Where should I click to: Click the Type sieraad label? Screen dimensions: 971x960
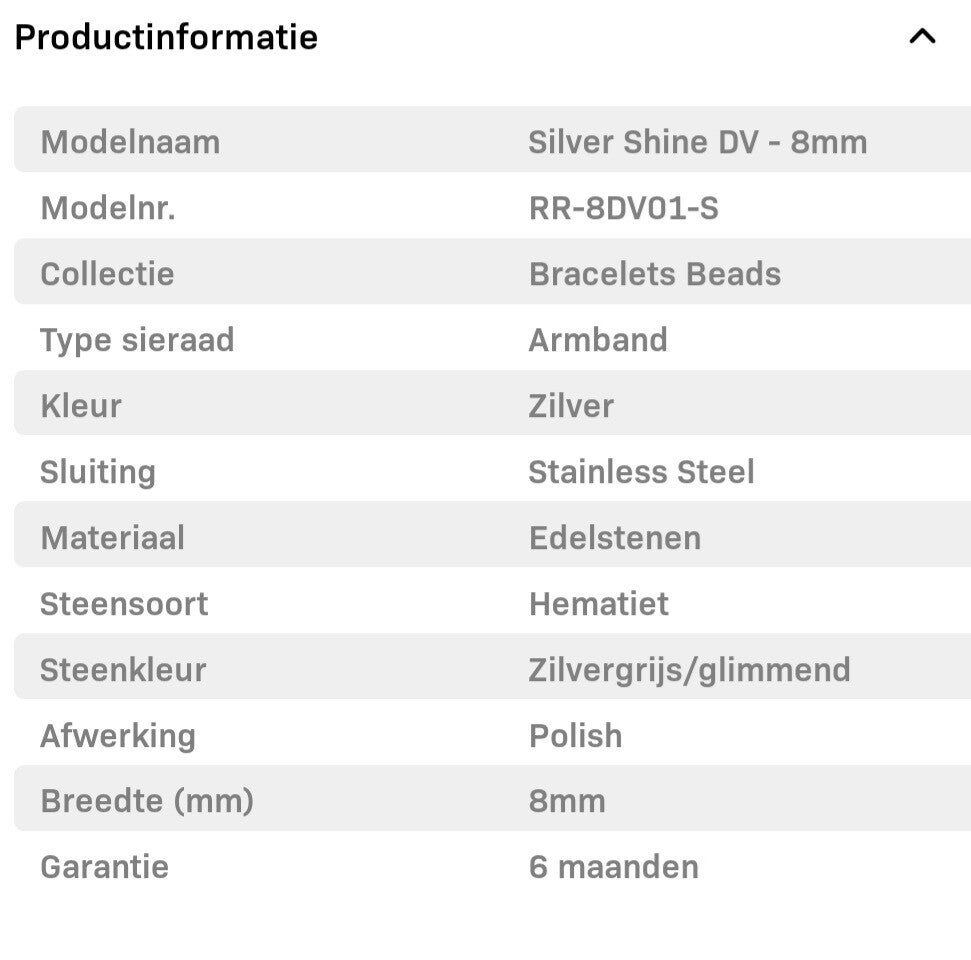[137, 340]
